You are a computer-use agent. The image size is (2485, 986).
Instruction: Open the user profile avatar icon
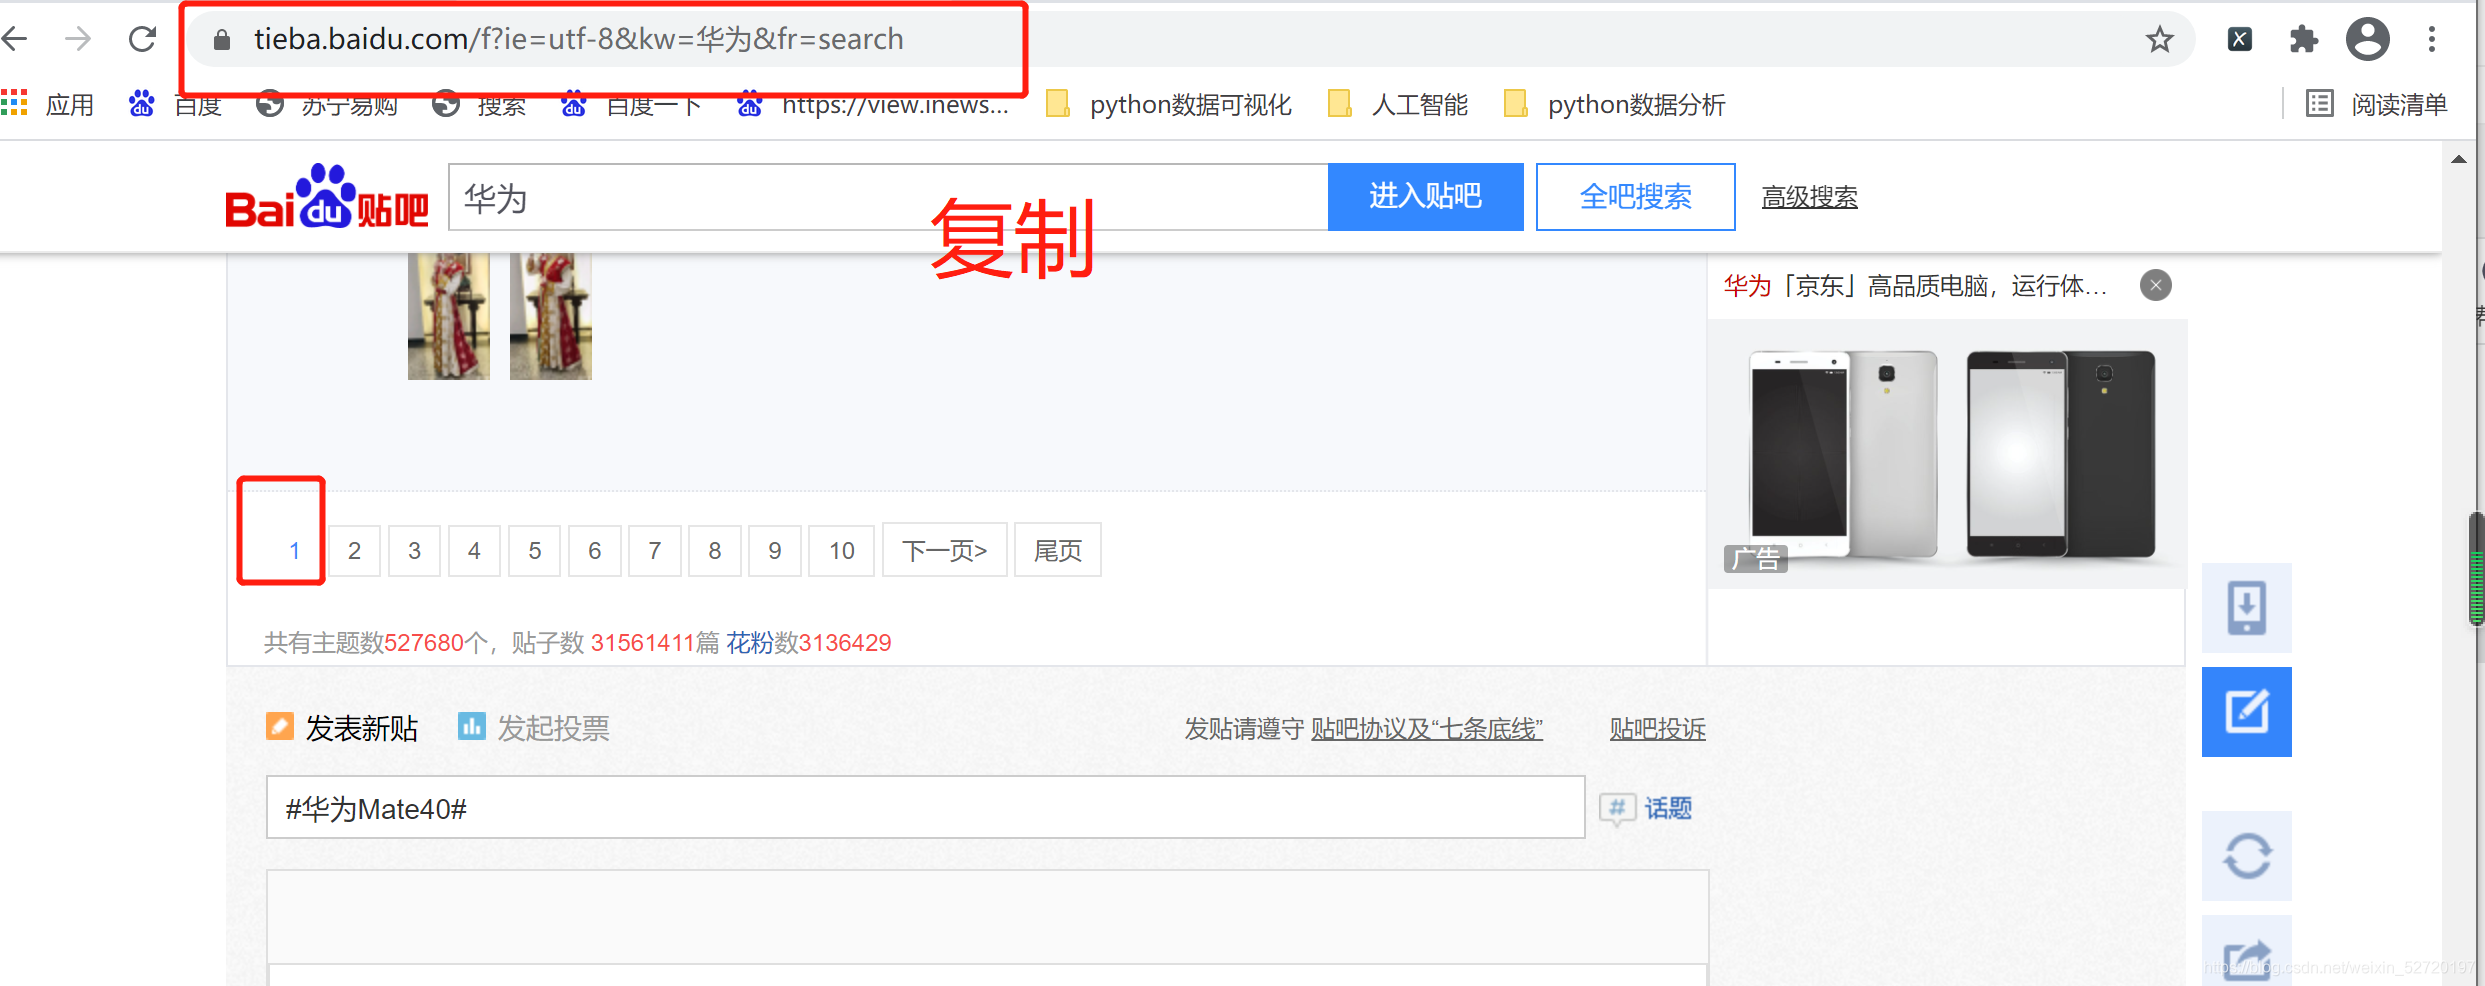click(2367, 39)
